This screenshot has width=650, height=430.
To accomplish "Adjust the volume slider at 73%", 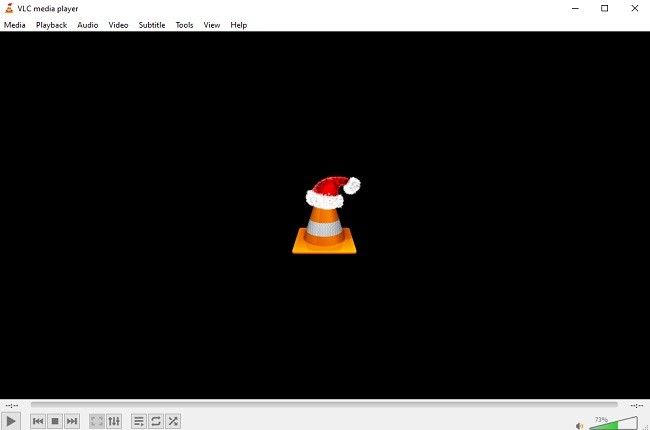I will click(614, 423).
